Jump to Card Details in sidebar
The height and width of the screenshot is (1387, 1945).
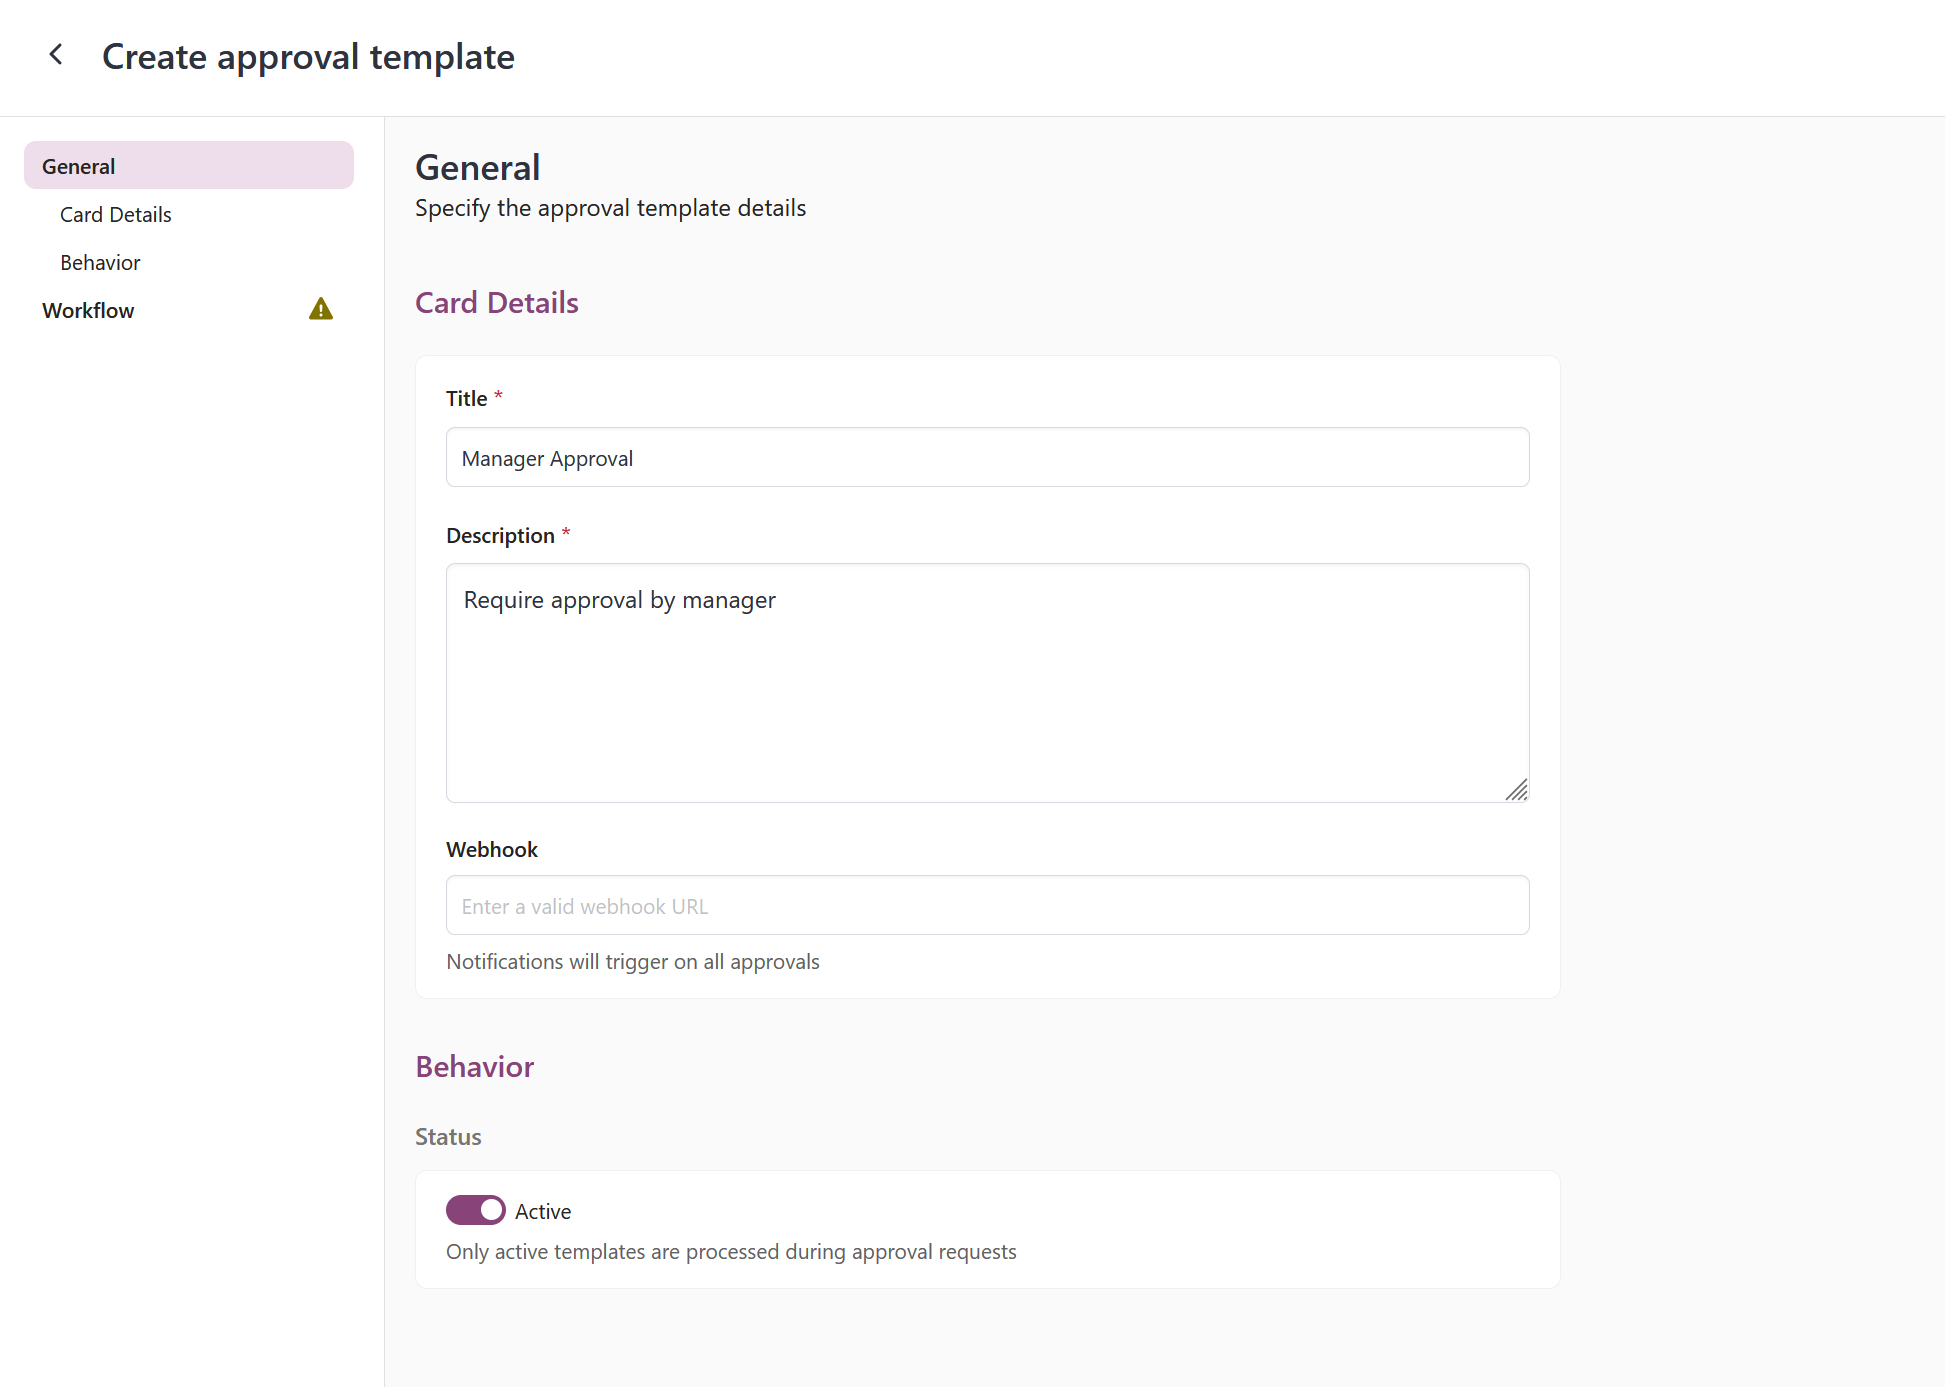[116, 215]
